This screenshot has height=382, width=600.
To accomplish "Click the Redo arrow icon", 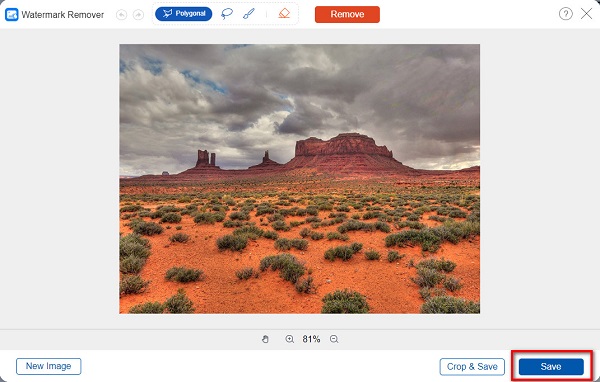I will coord(138,15).
